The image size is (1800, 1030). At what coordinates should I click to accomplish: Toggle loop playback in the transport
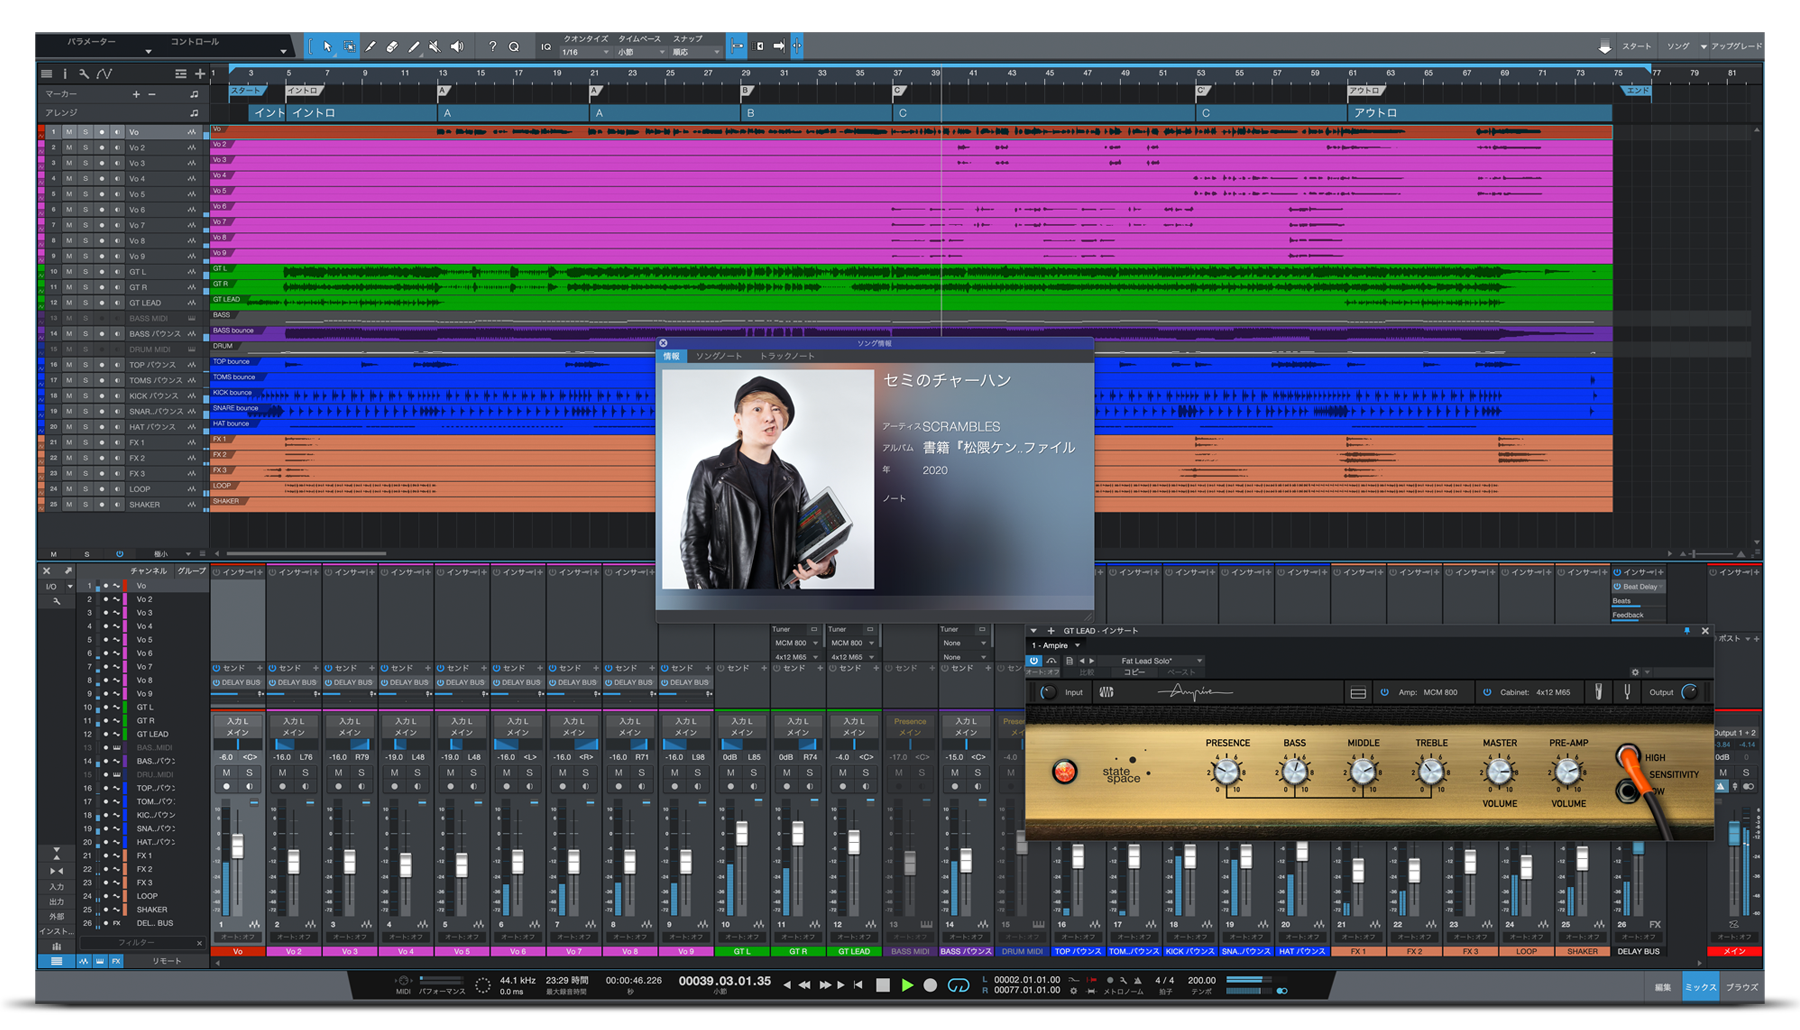point(958,985)
